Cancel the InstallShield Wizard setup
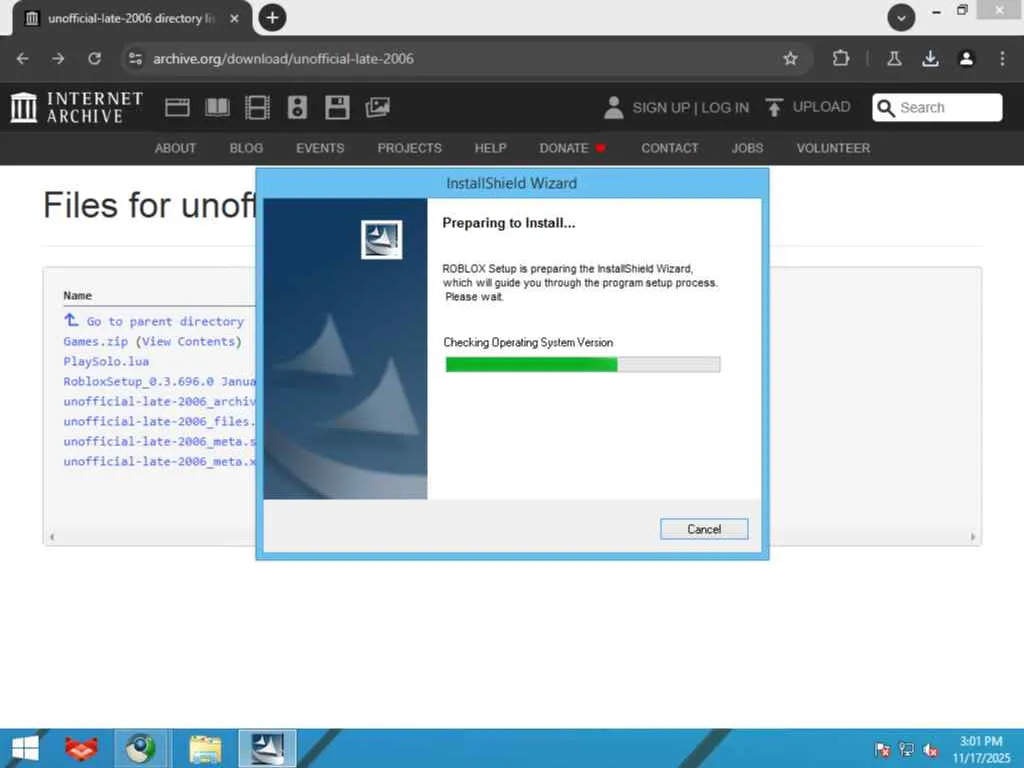The height and width of the screenshot is (768, 1024). [704, 529]
